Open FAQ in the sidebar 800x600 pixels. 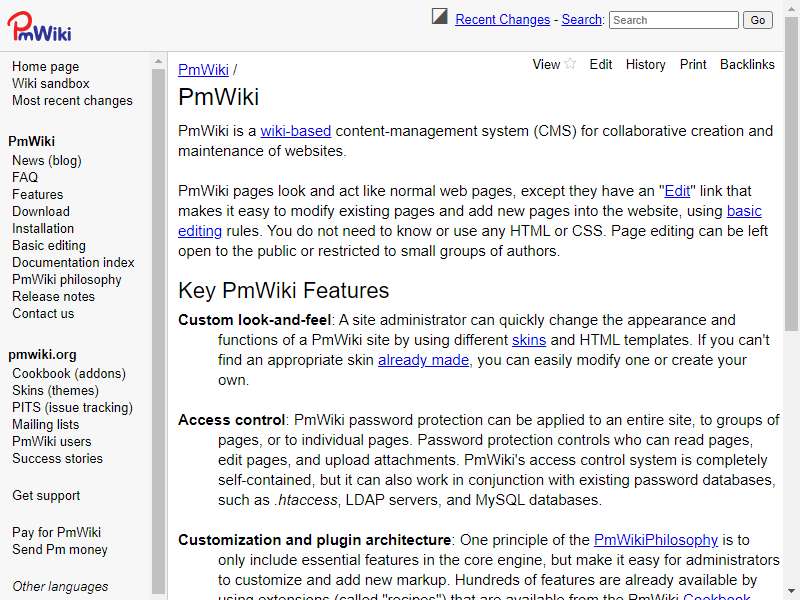pos(25,177)
